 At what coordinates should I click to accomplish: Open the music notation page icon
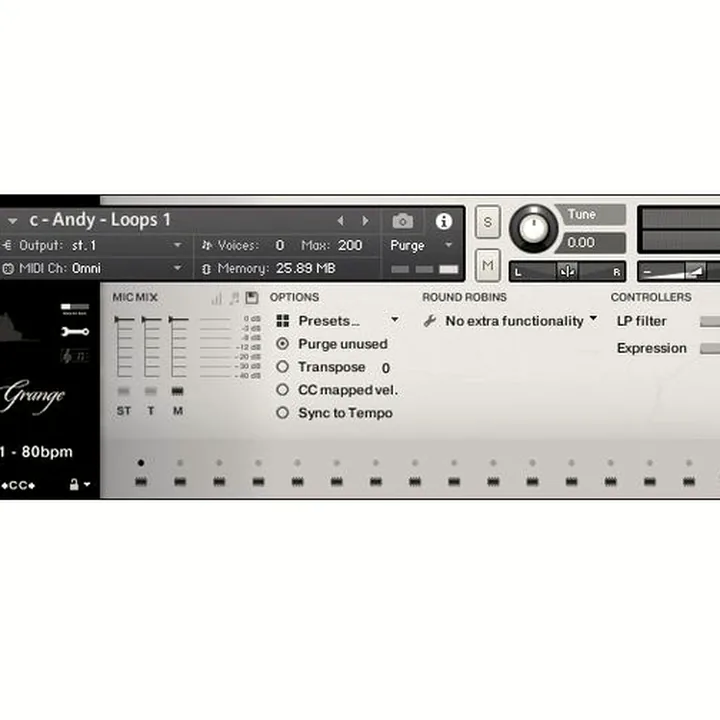tap(74, 356)
